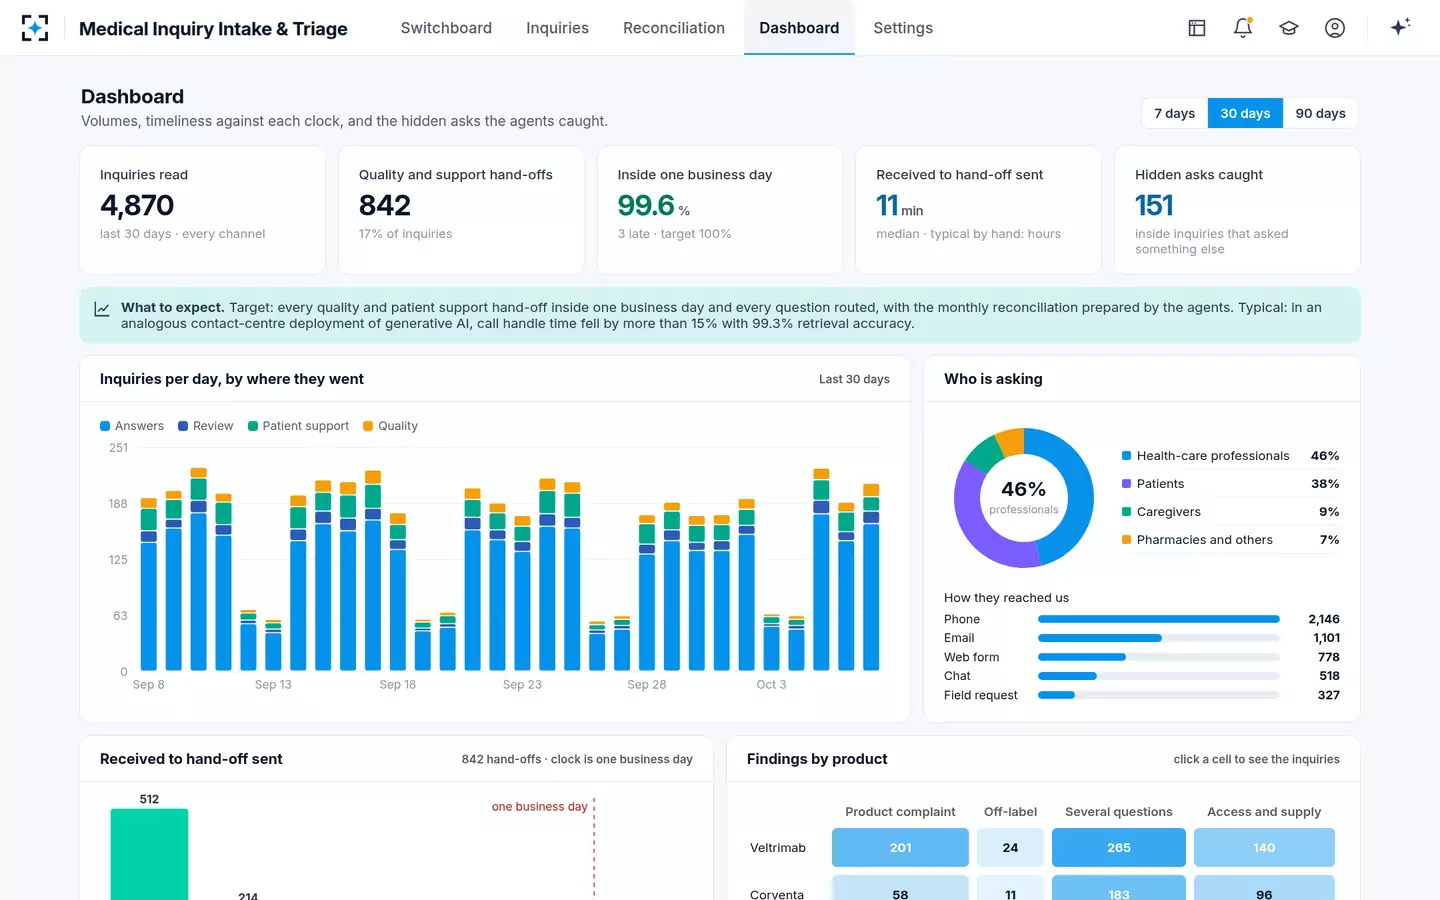
Task: Switch to the Switchboard tab
Action: pyautogui.click(x=446, y=28)
